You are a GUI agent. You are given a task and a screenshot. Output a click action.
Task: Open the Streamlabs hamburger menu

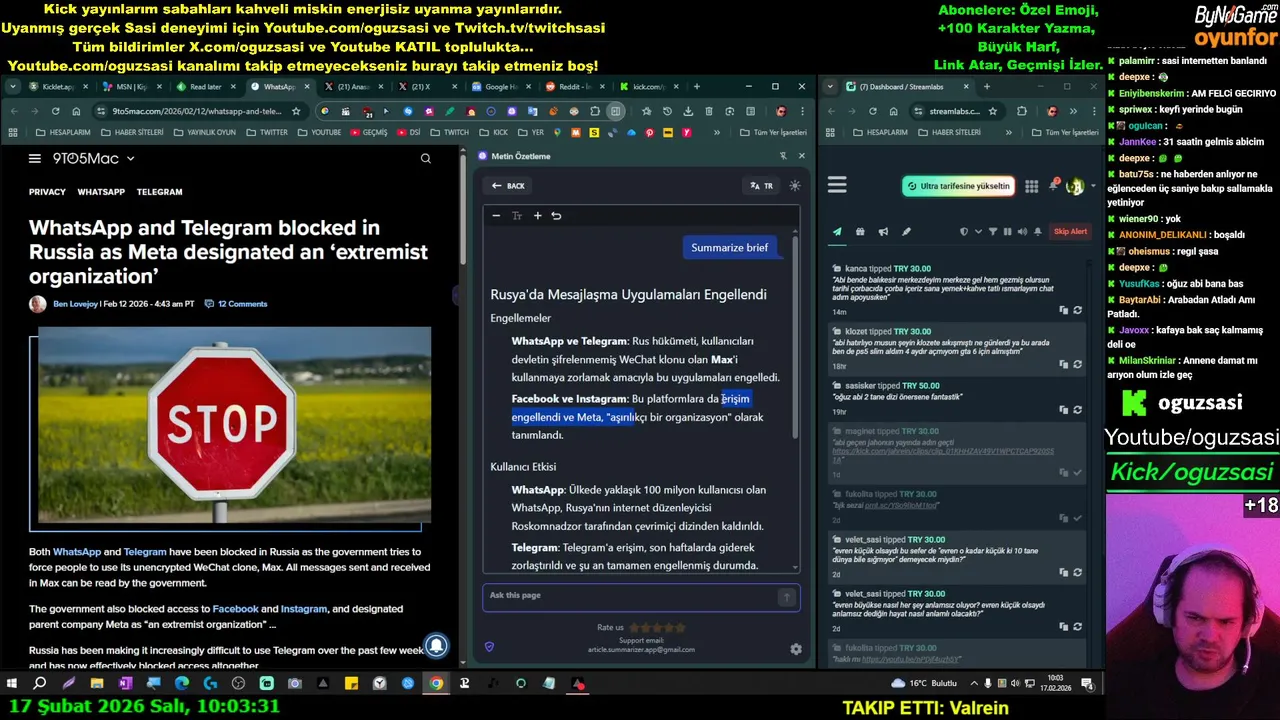[x=837, y=185]
